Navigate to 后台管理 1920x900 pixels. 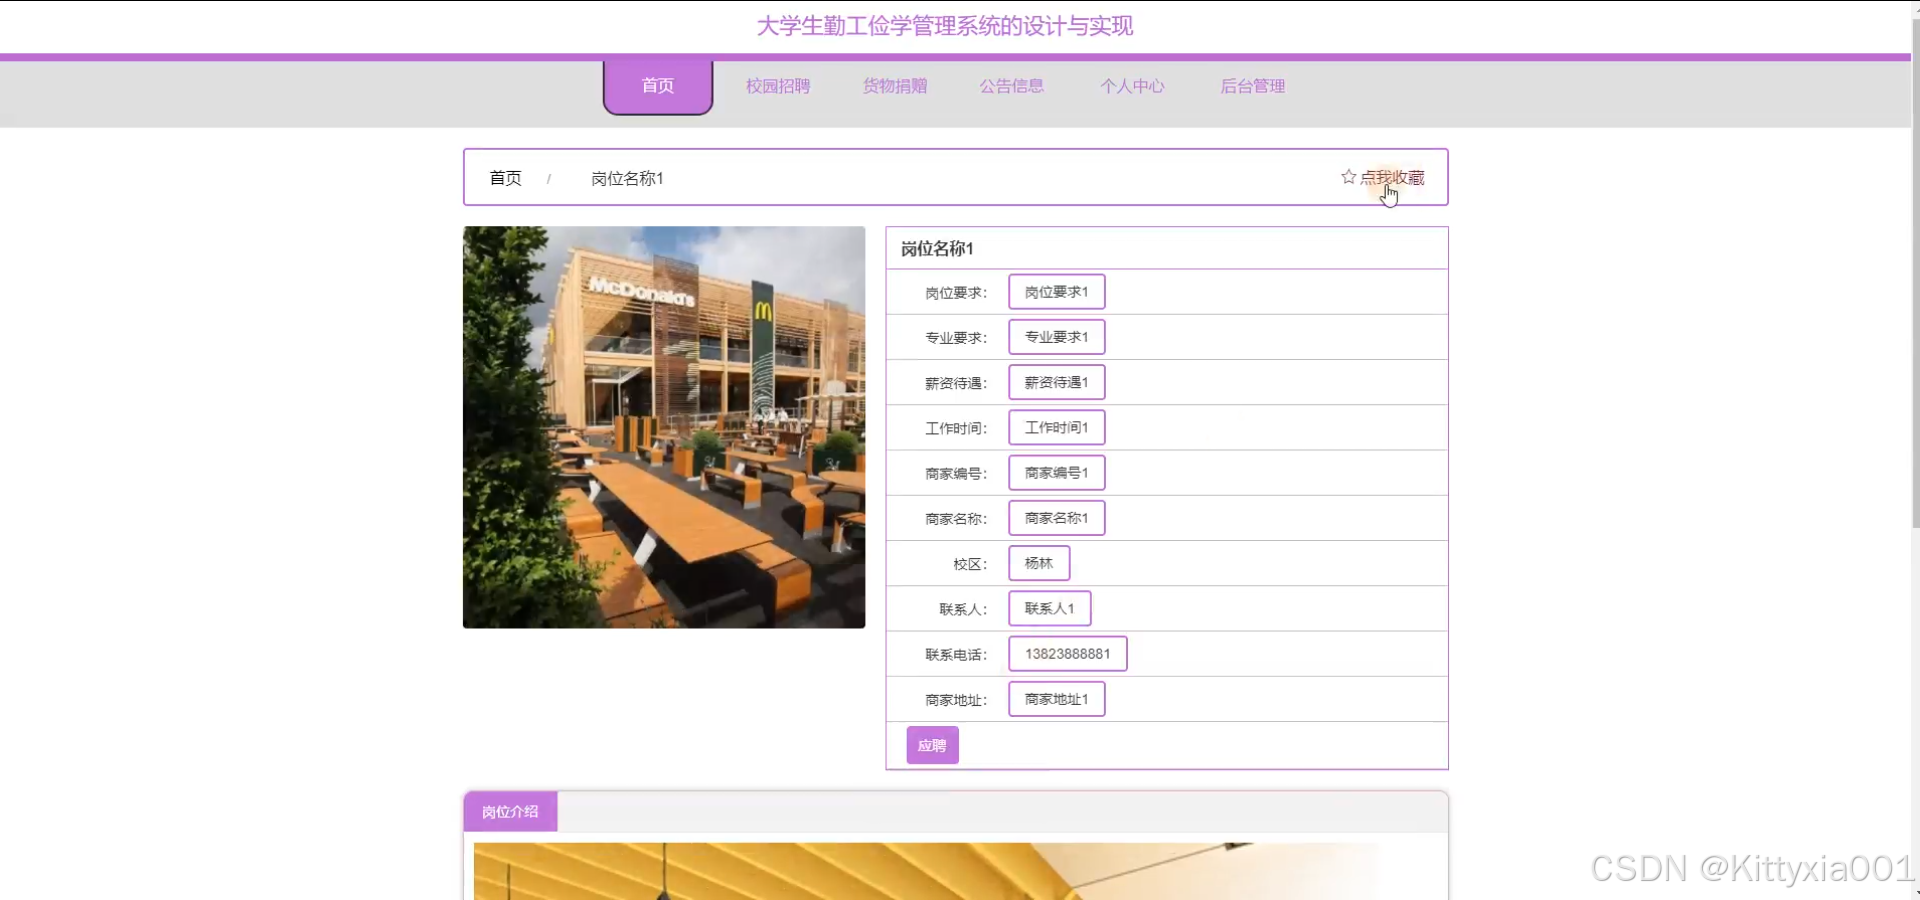click(1252, 87)
